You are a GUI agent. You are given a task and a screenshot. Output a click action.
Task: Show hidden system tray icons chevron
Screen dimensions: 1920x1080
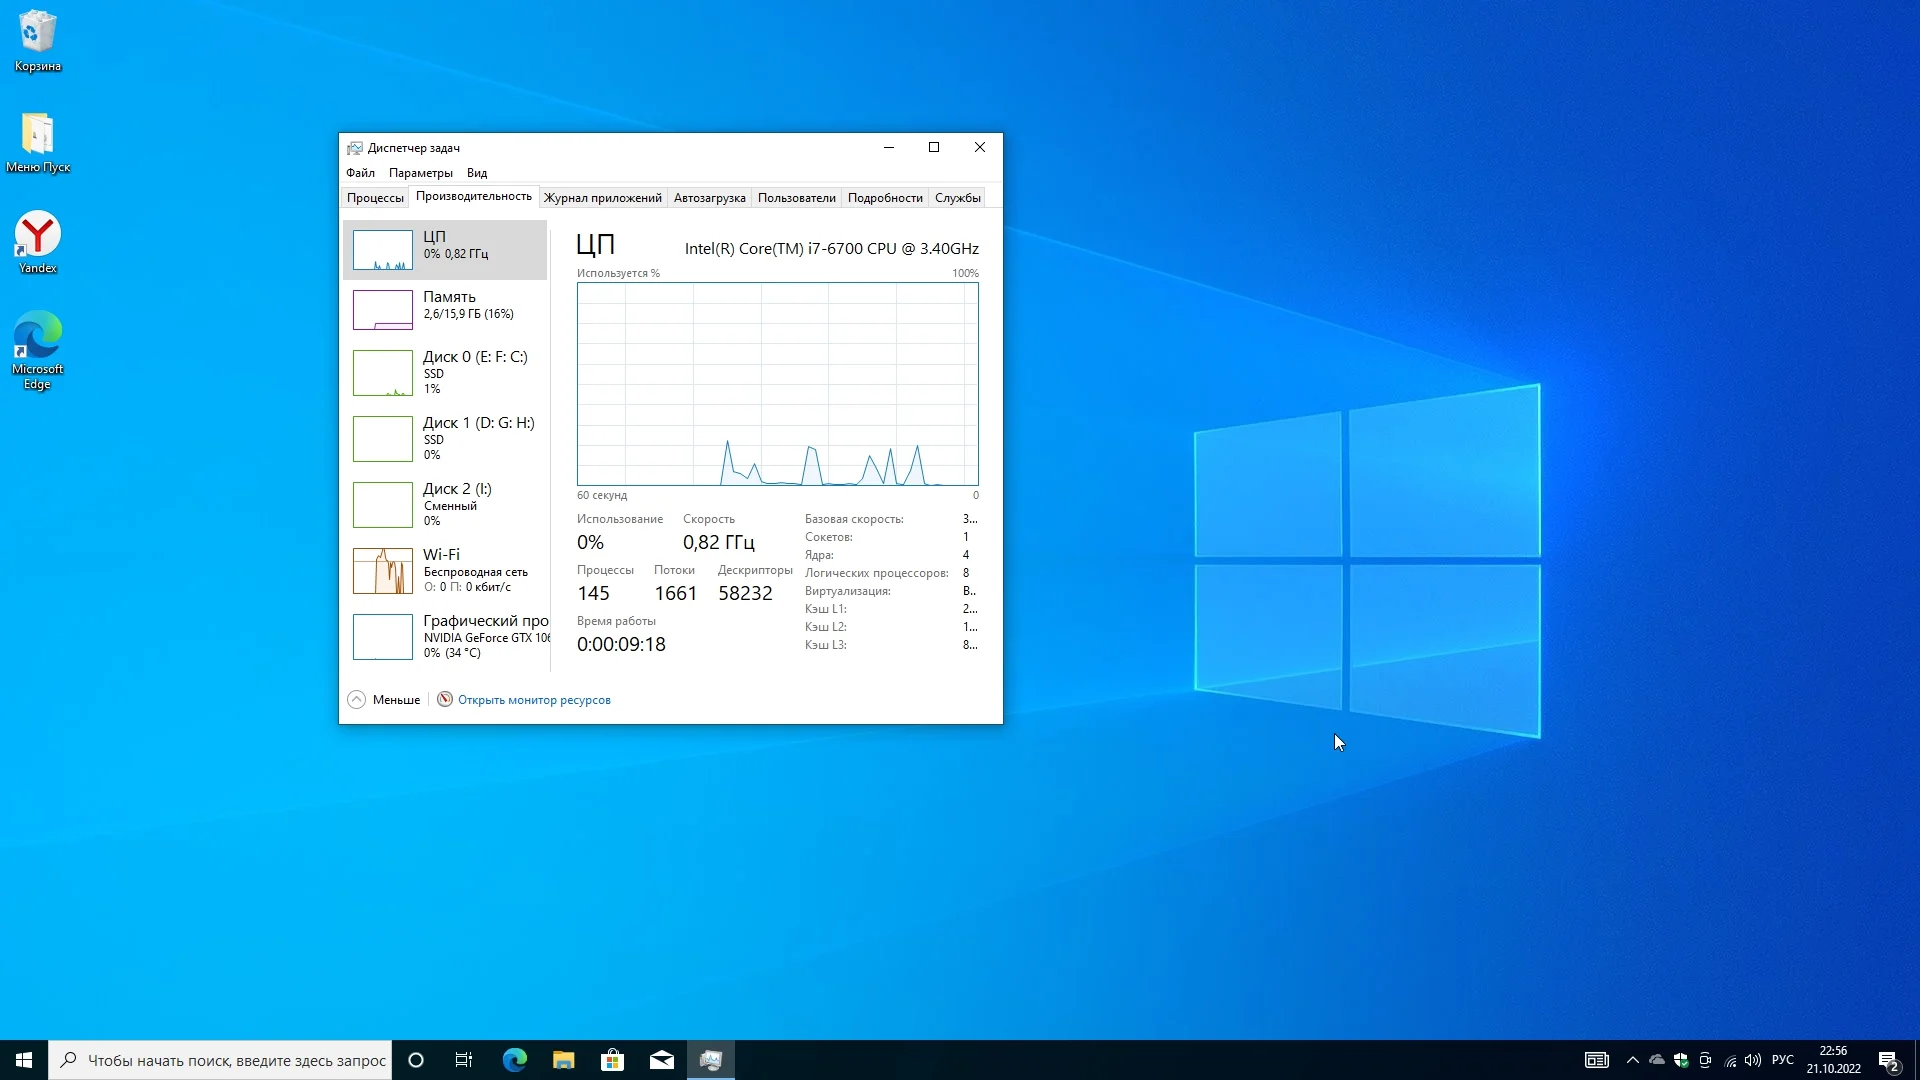[1632, 1060]
